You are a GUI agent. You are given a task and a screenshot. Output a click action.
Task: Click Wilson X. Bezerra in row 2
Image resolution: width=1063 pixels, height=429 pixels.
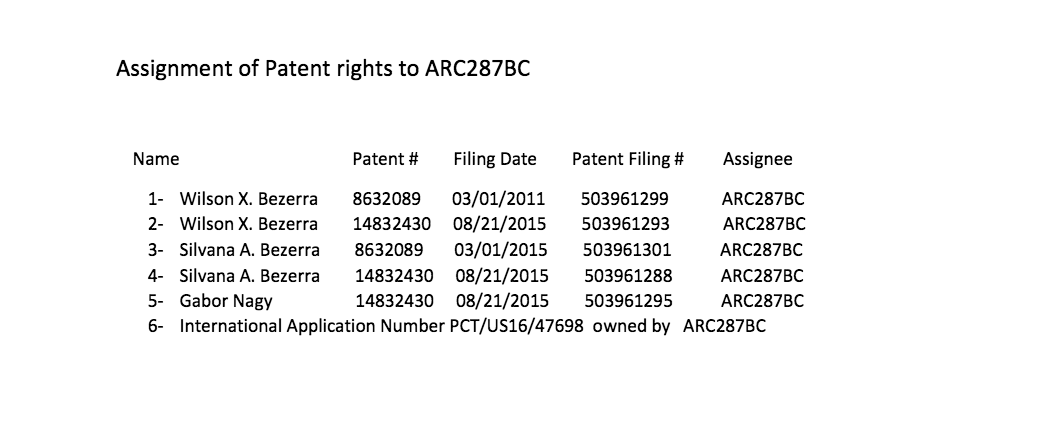[248, 224]
